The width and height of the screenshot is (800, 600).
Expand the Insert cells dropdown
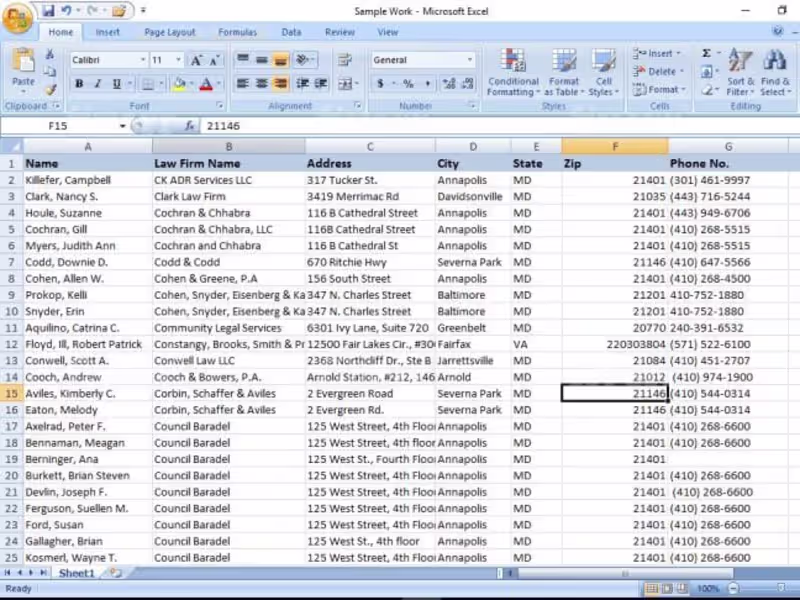[679, 53]
